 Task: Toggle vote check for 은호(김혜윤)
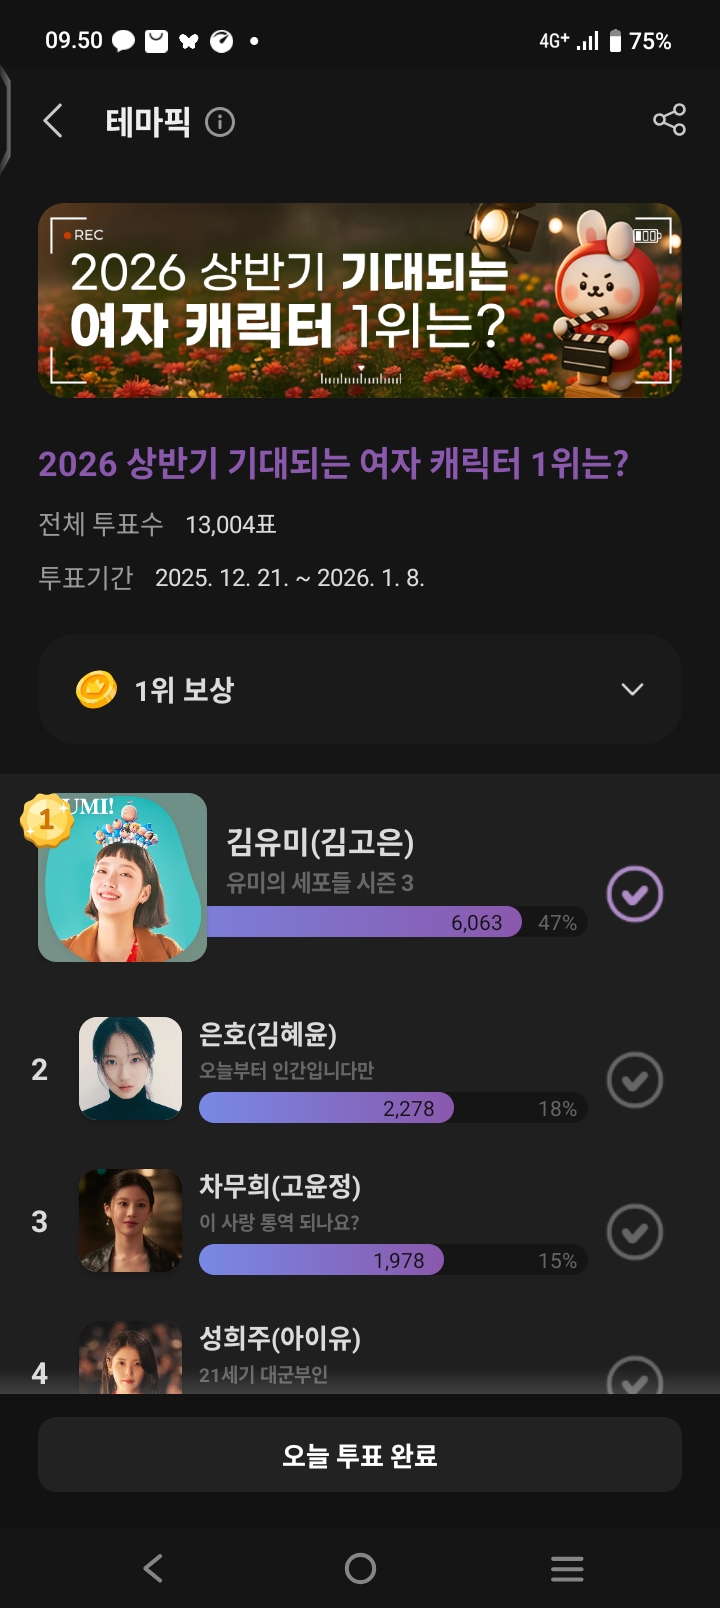coord(635,1080)
